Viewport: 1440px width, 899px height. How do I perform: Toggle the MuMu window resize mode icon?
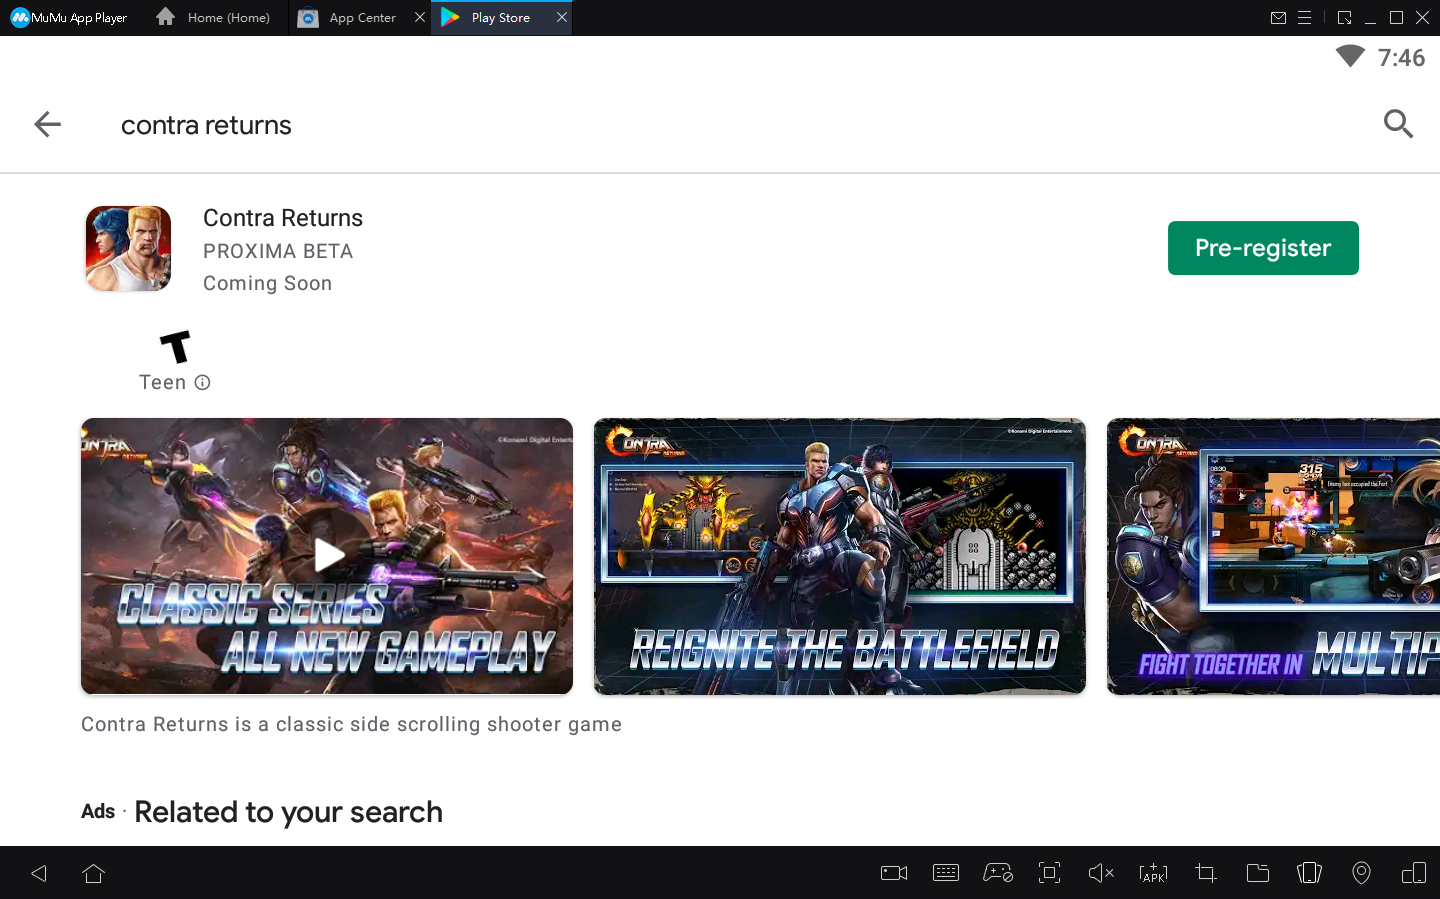(1345, 18)
